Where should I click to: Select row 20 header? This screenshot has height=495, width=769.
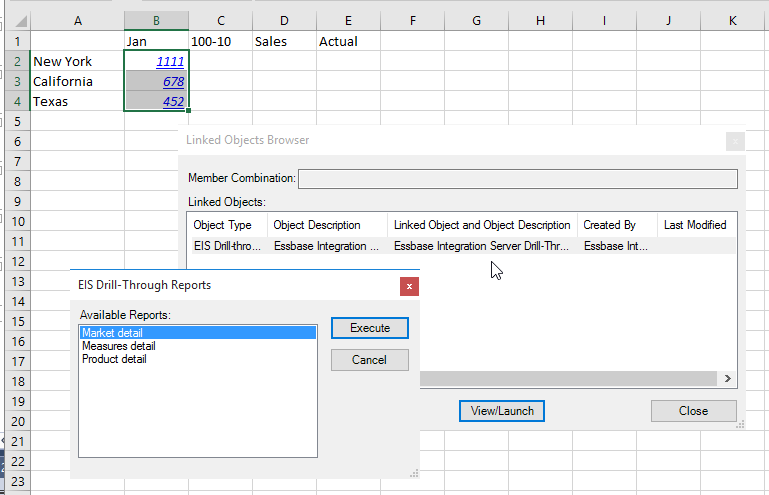[x=18, y=421]
